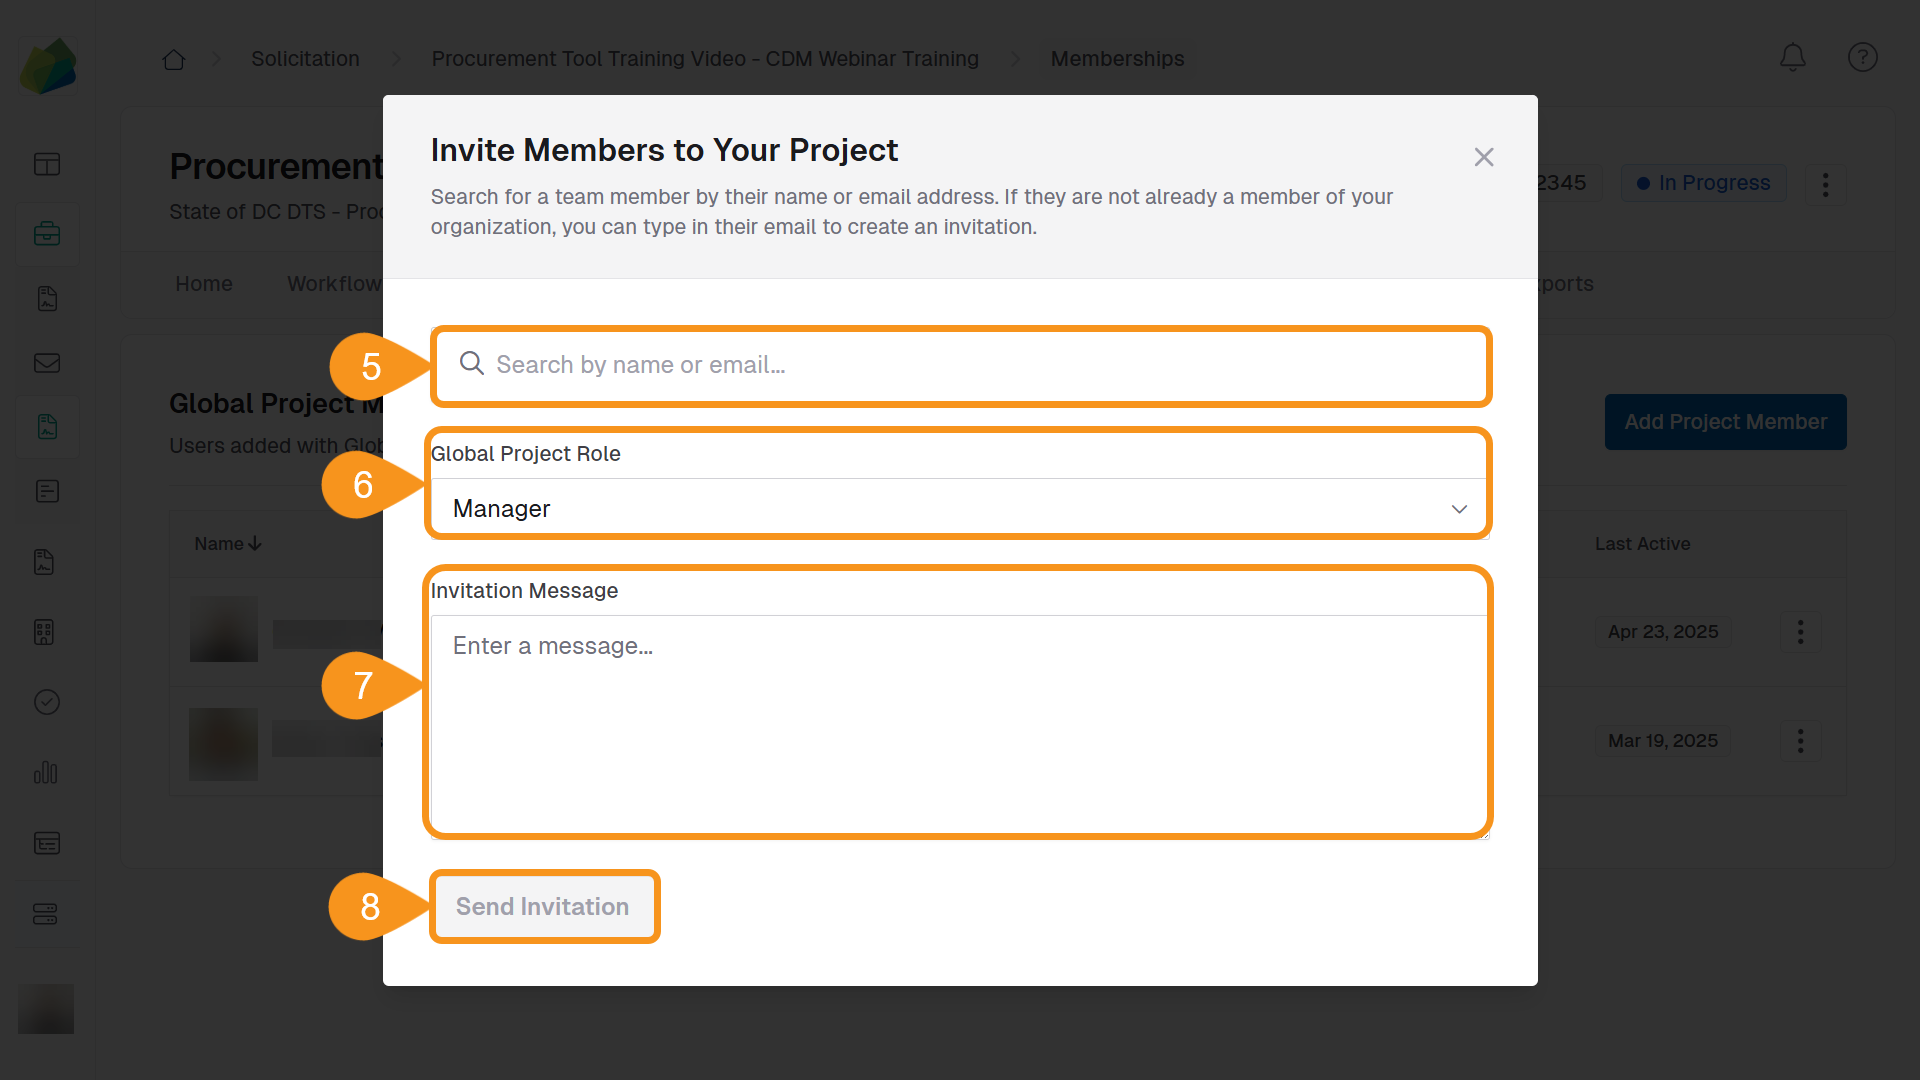Click the search magnifier in the member field
This screenshot has height=1080, width=1920.
click(x=472, y=364)
